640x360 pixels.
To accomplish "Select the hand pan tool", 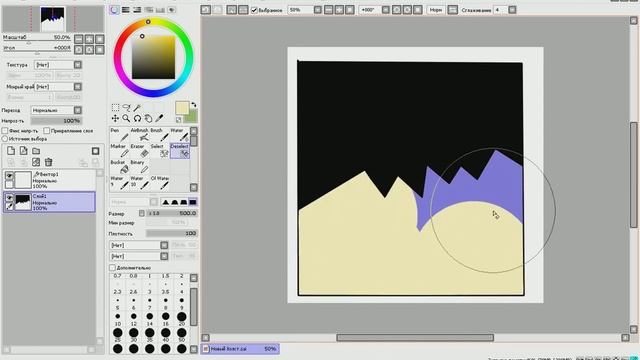I will pyautogui.click(x=148, y=118).
